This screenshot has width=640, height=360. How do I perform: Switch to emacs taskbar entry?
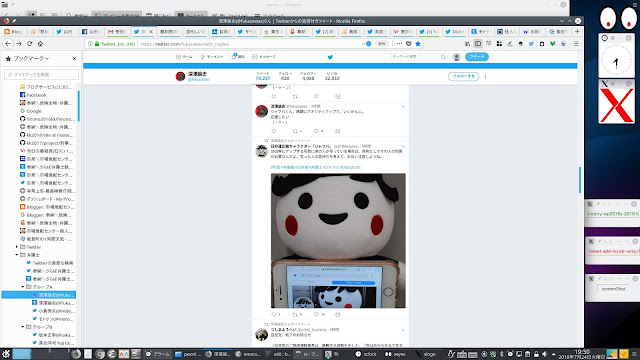[249, 354]
